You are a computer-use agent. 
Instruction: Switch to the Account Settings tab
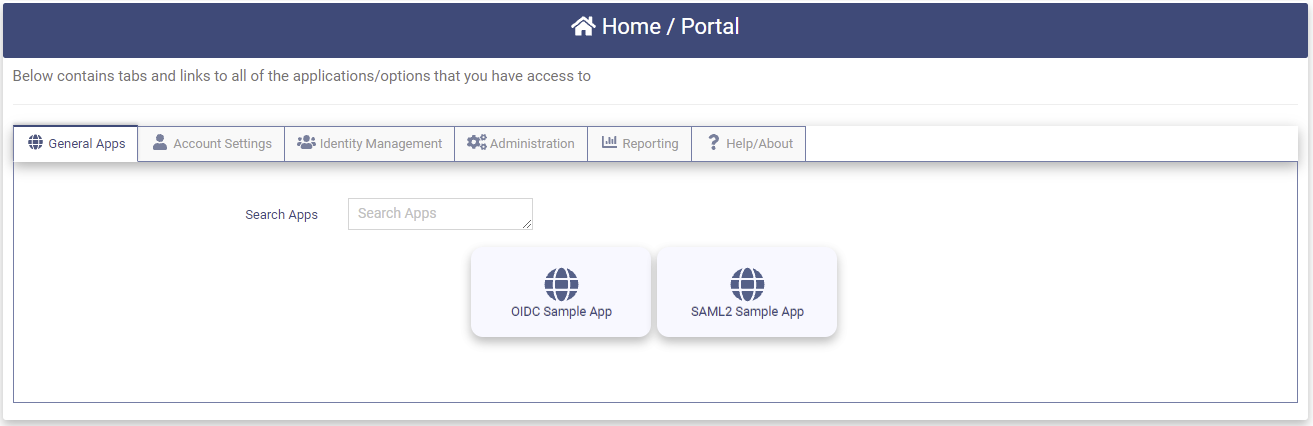222,144
